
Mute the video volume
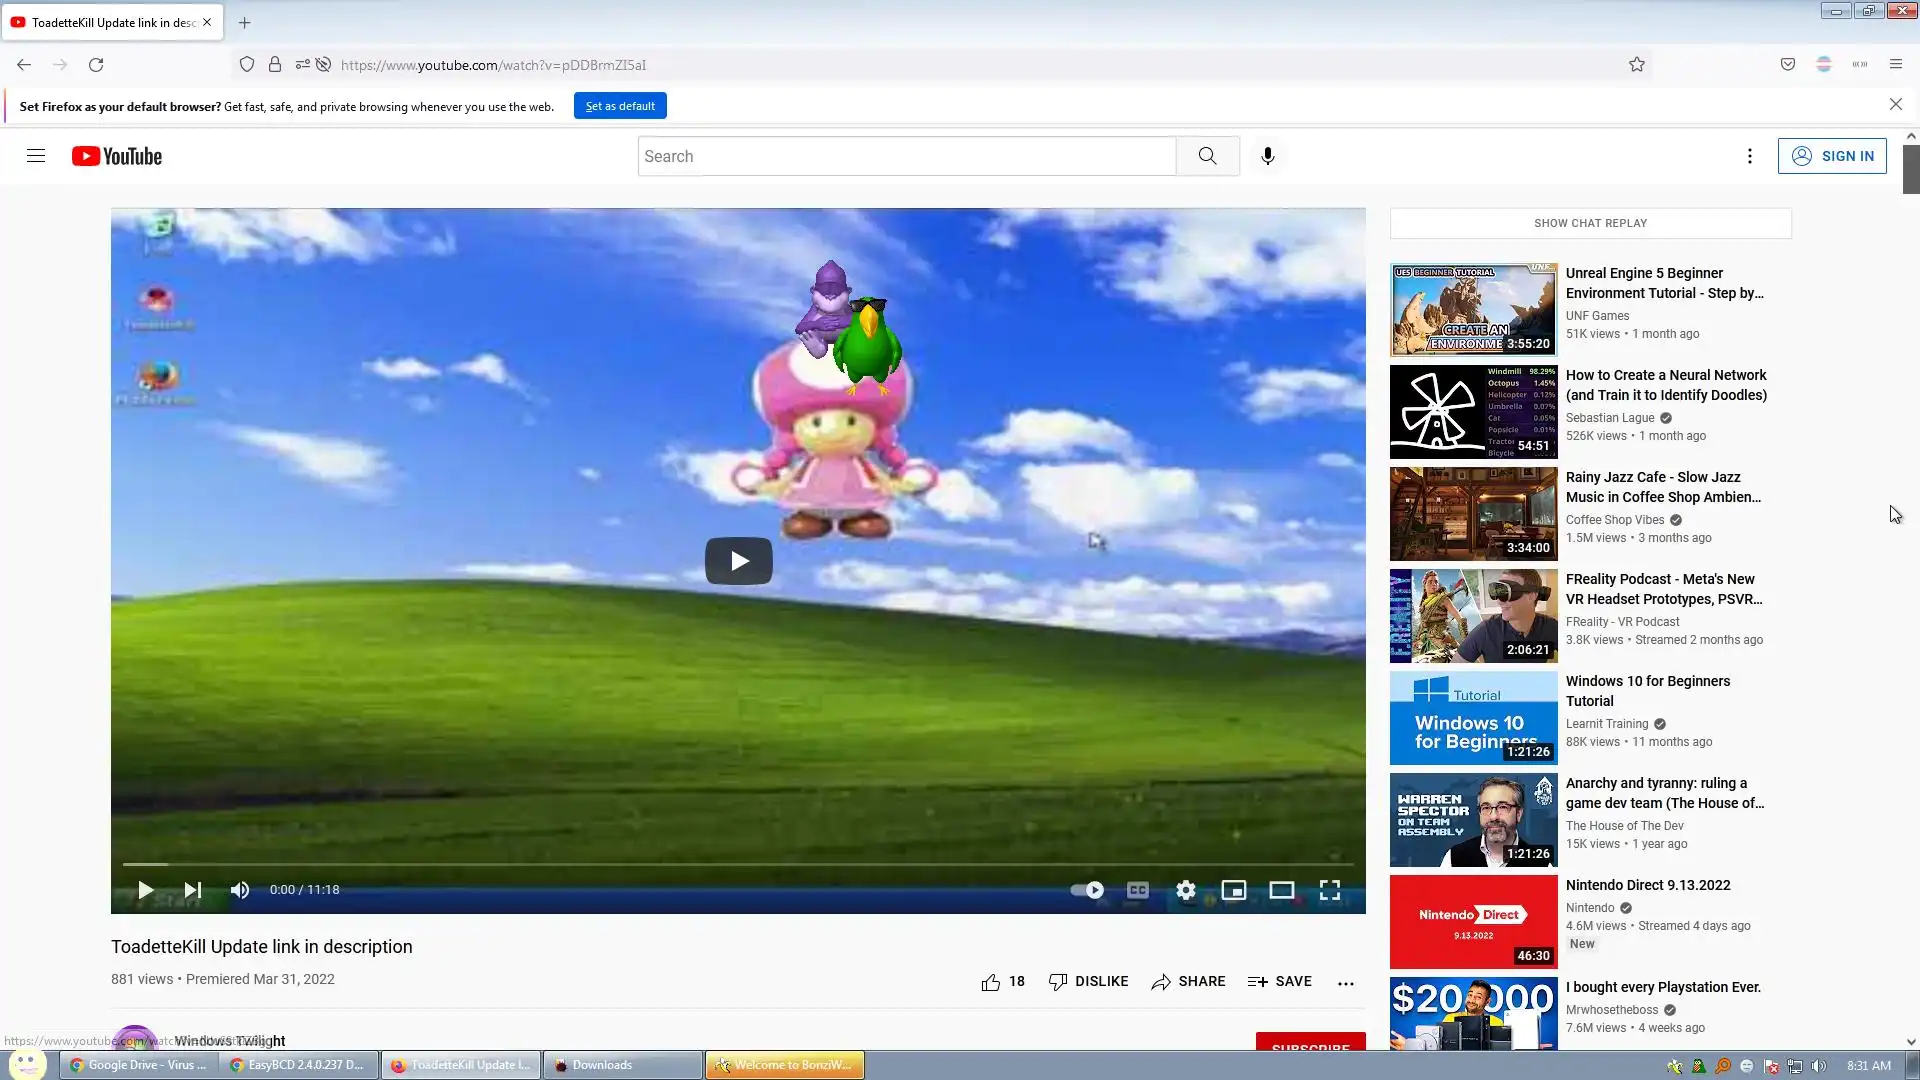click(240, 890)
